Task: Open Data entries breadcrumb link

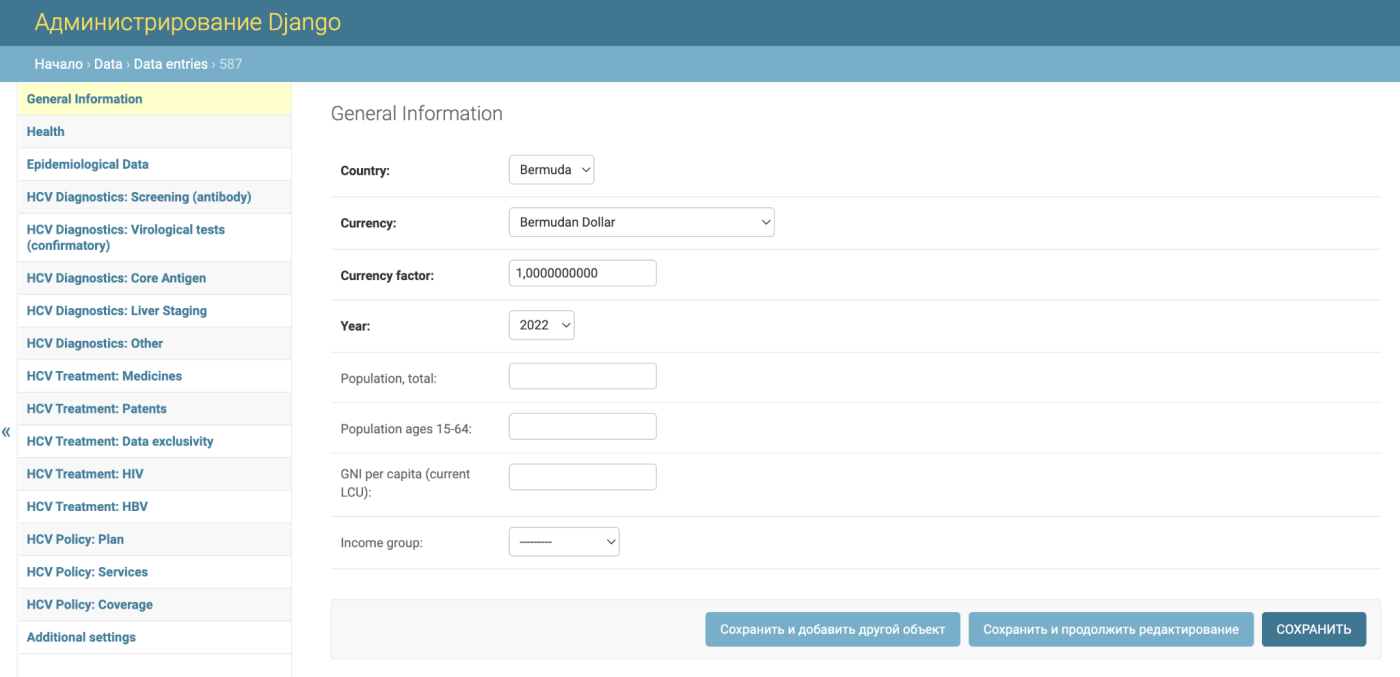Action: (171, 64)
